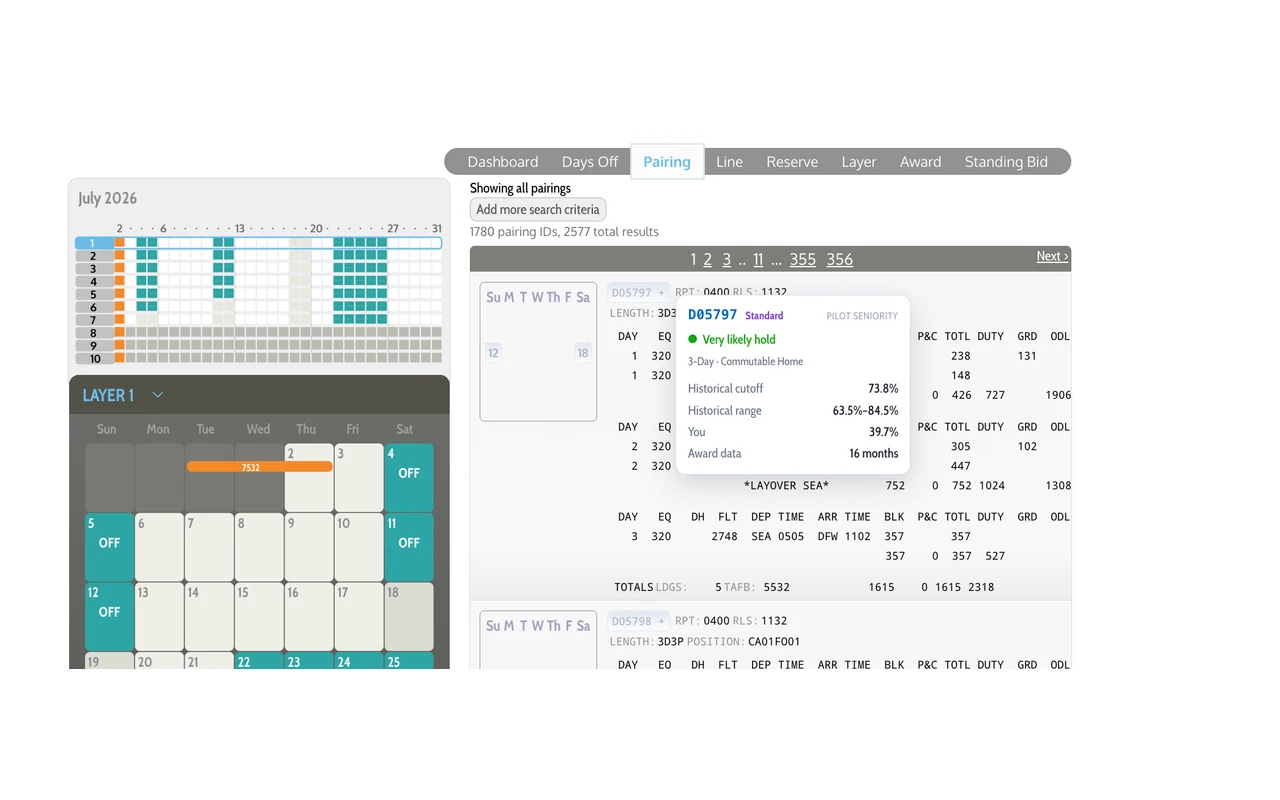Screen dimensions: 1280x800
Task: Select layer 1 row in July overview
Action: pos(258,243)
